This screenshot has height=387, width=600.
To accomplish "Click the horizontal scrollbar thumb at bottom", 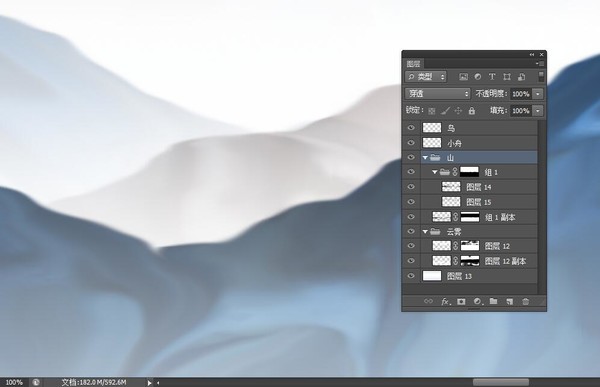I will click(501, 382).
